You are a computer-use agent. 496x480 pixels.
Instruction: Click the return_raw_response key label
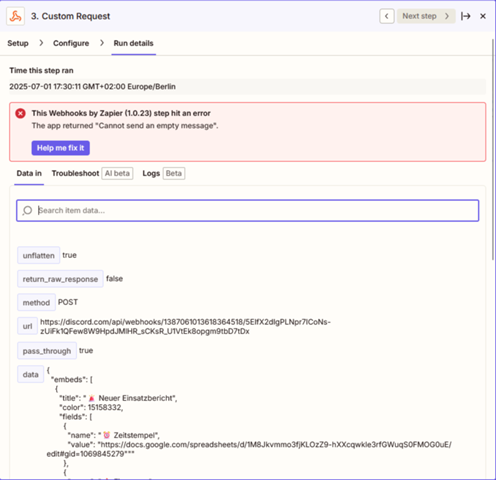tap(60, 279)
